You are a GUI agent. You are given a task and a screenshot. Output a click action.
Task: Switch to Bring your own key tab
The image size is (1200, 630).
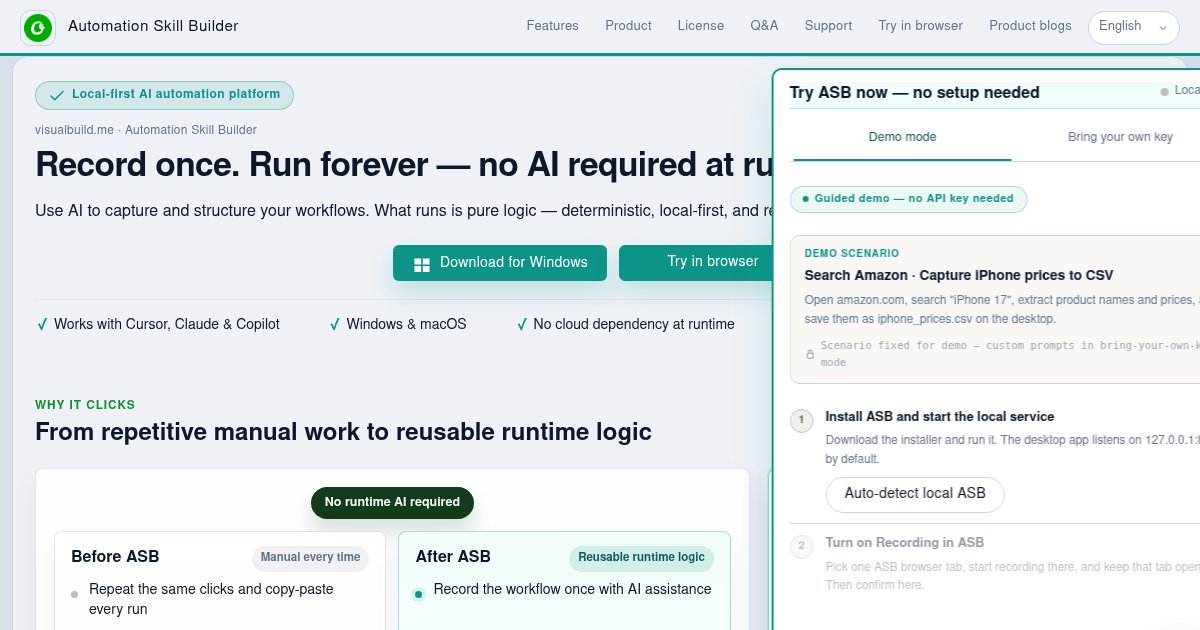coord(1120,137)
